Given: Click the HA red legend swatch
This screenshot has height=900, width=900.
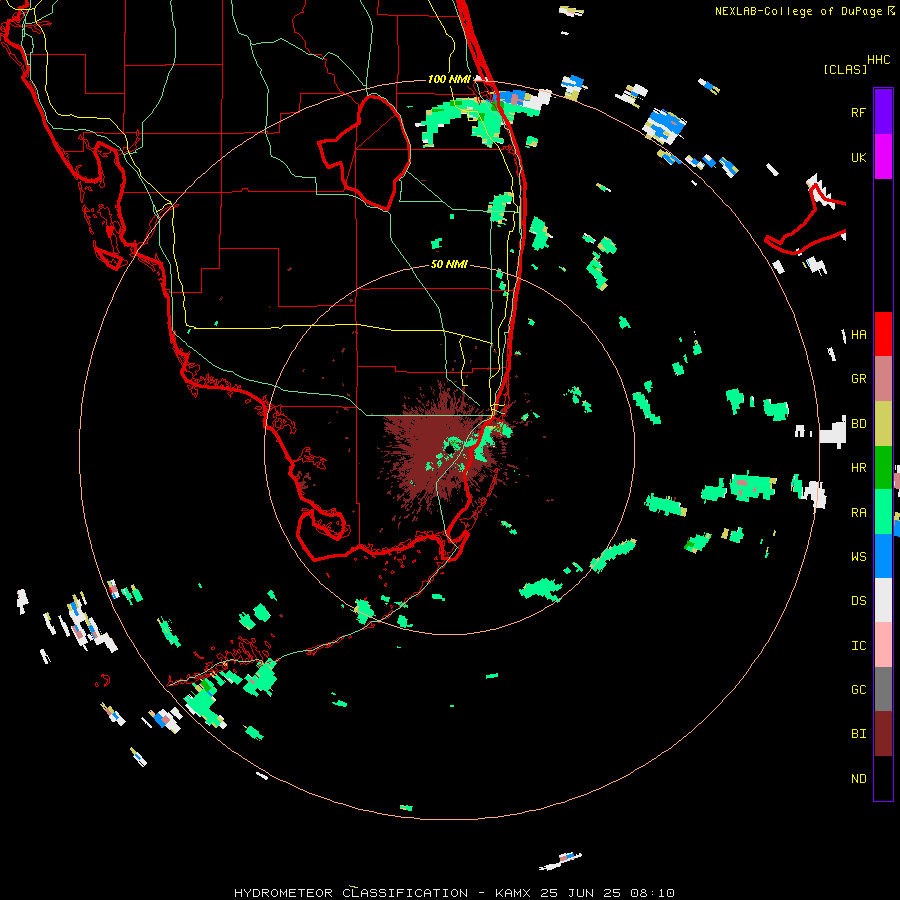Looking at the screenshot, I should pos(883,334).
